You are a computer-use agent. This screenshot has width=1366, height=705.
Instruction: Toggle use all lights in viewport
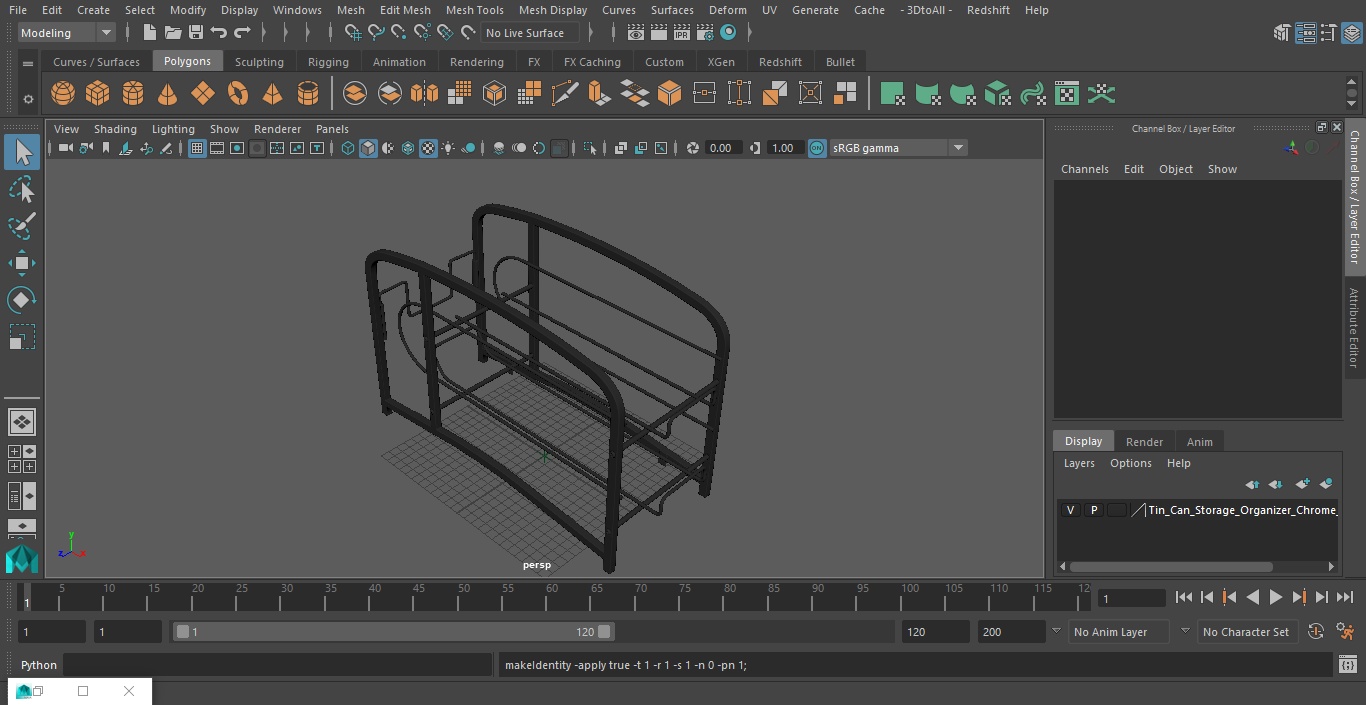[448, 148]
